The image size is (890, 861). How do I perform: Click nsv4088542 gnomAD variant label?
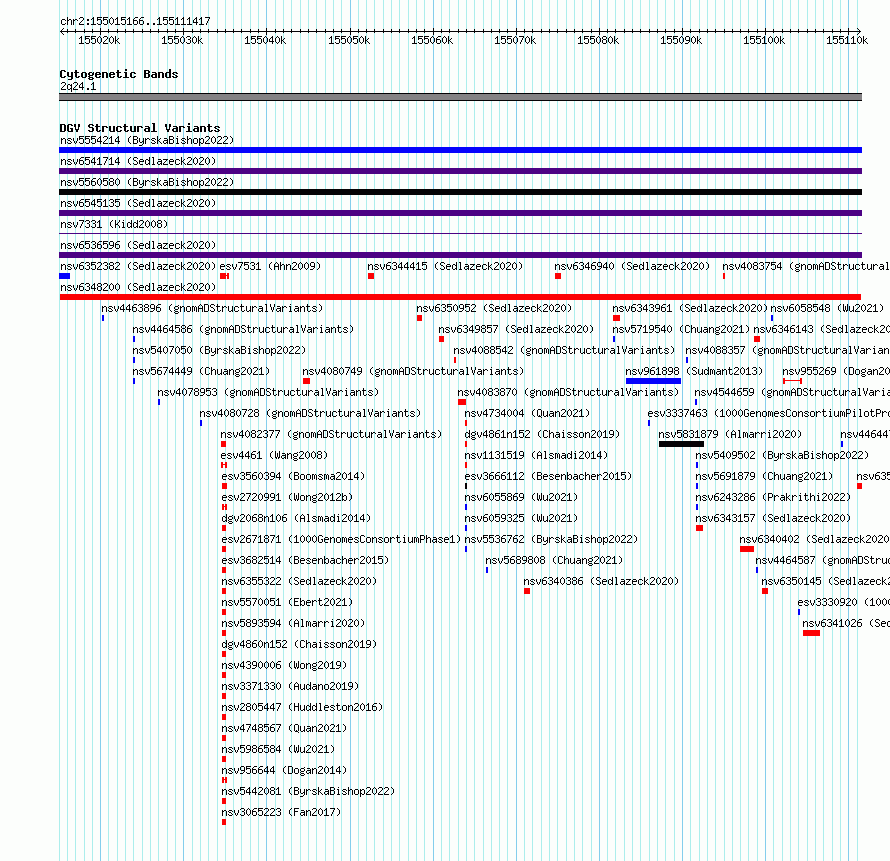pyautogui.click(x=564, y=350)
